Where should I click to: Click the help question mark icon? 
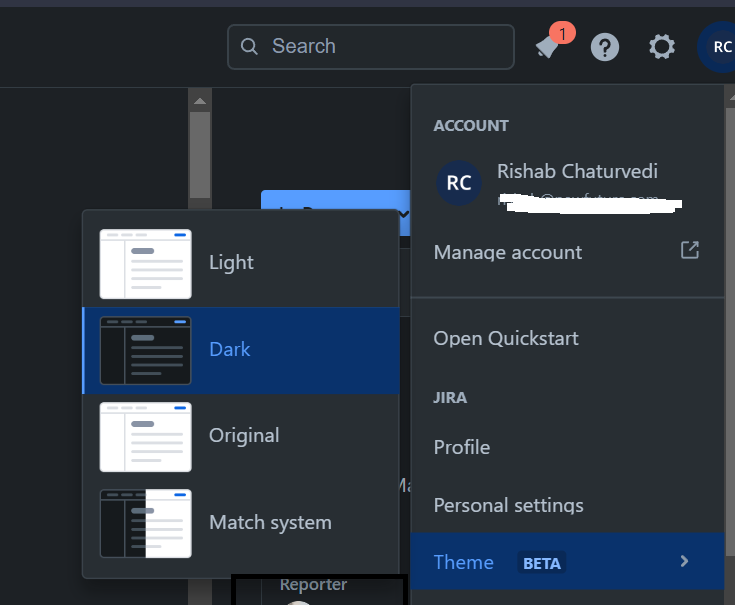(604, 47)
